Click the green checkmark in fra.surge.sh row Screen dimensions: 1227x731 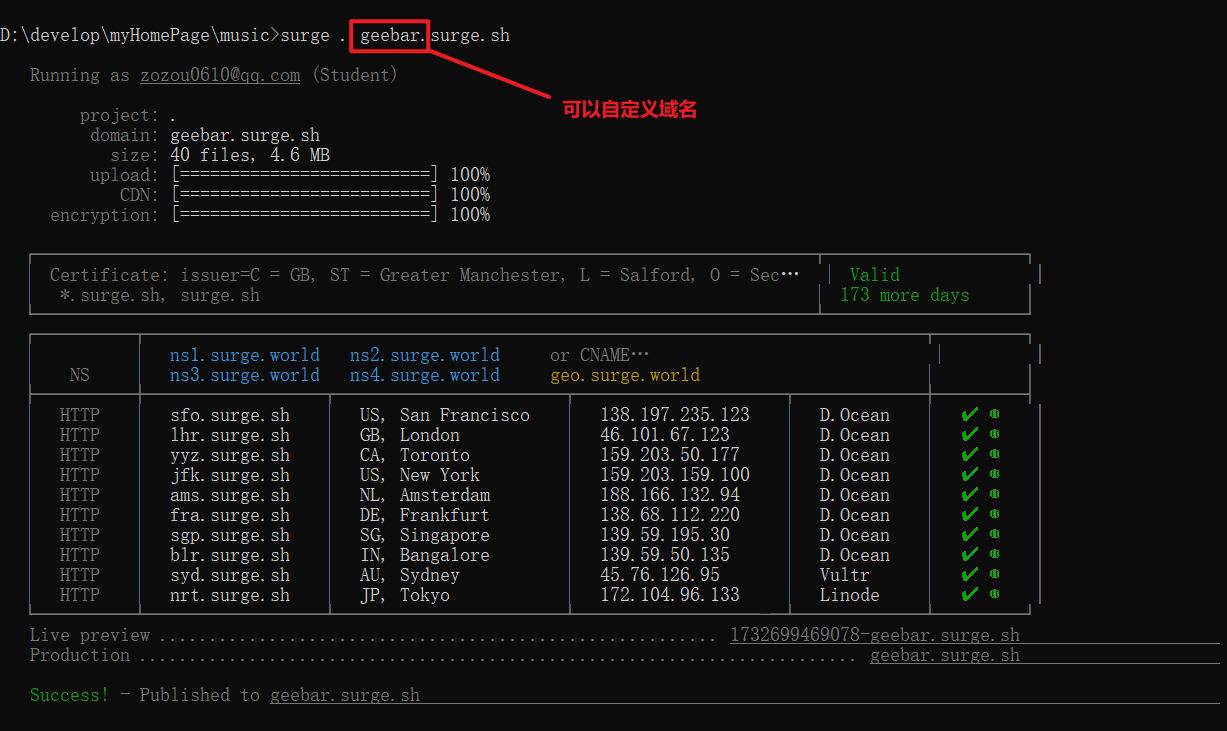click(x=969, y=515)
